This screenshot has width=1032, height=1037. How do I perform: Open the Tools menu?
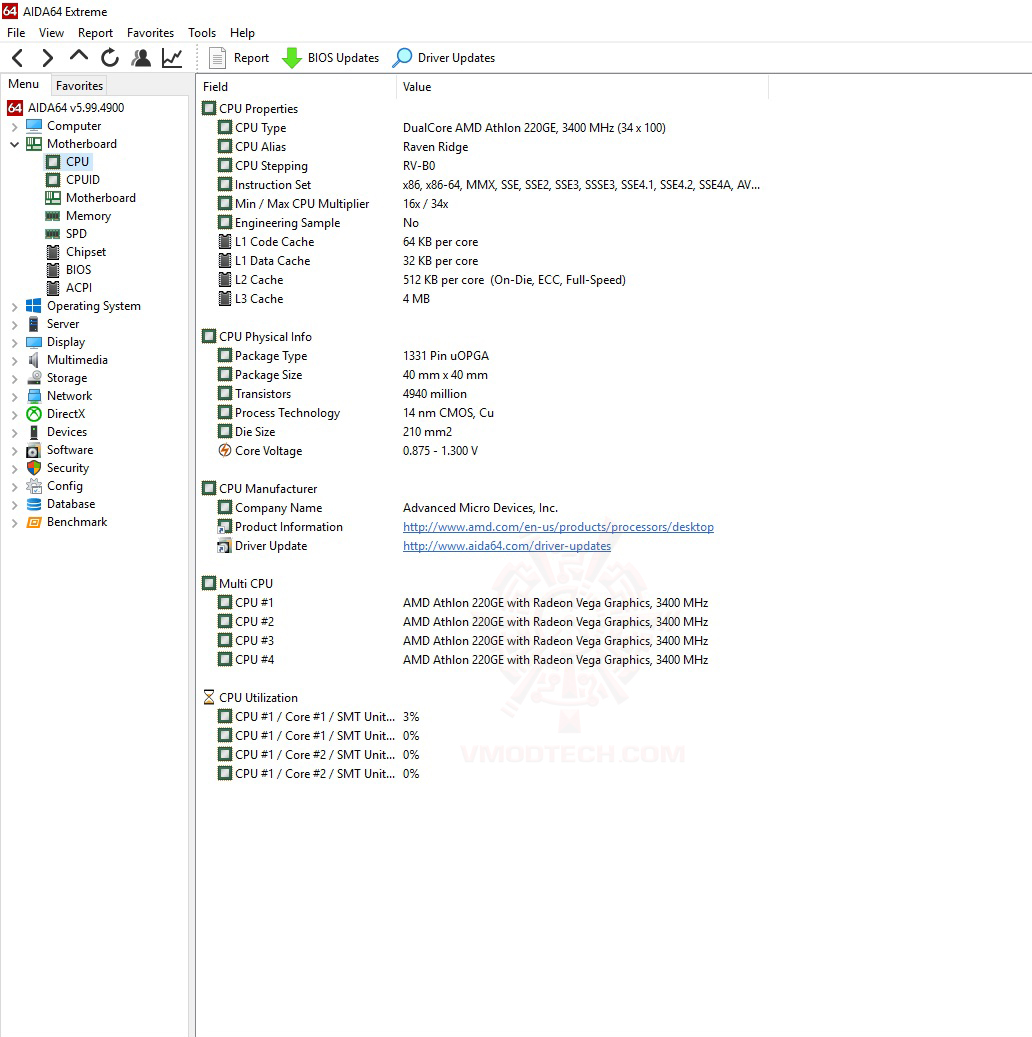click(202, 32)
